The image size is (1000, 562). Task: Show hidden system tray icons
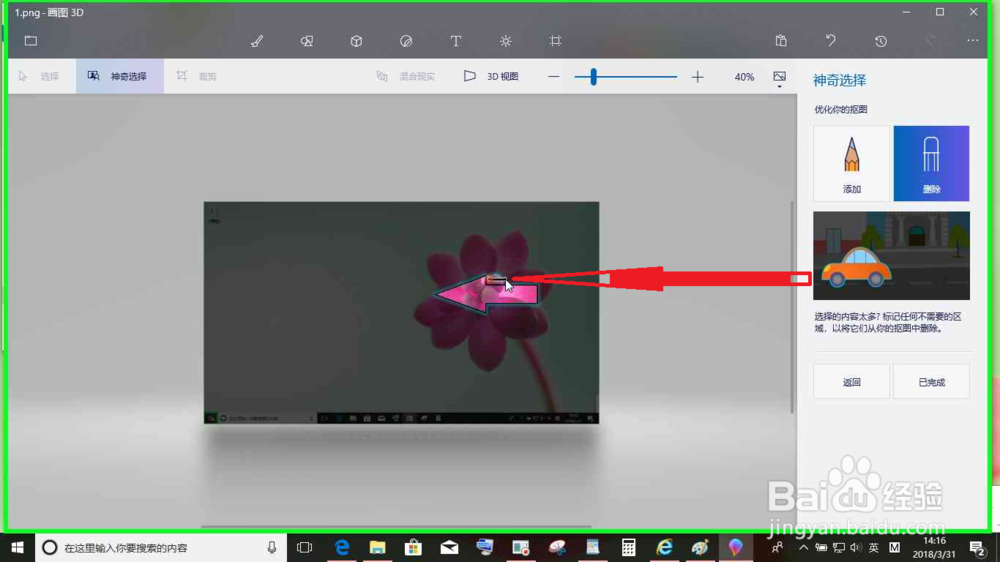pos(804,547)
